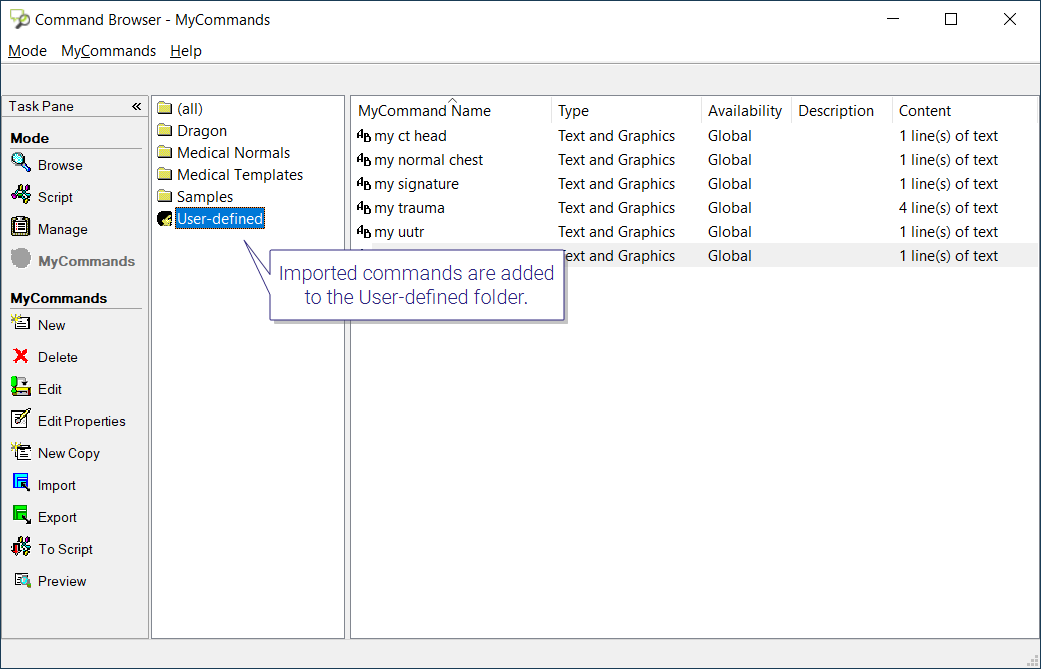This screenshot has height=669, width=1041.
Task: Click the Browse mode magnifier icon
Action: (21, 163)
